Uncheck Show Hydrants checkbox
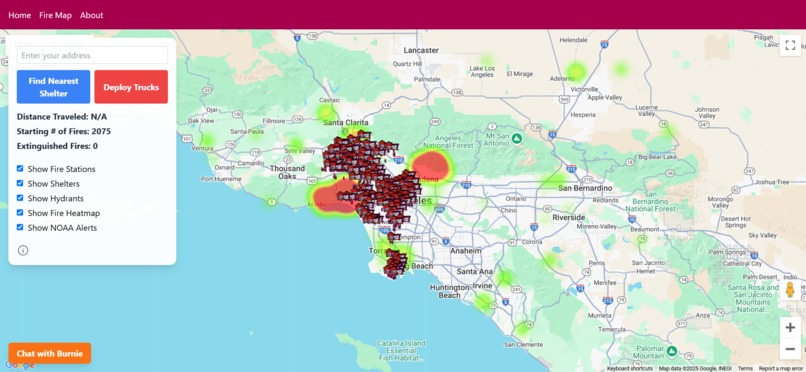806x372 pixels. tap(20, 198)
